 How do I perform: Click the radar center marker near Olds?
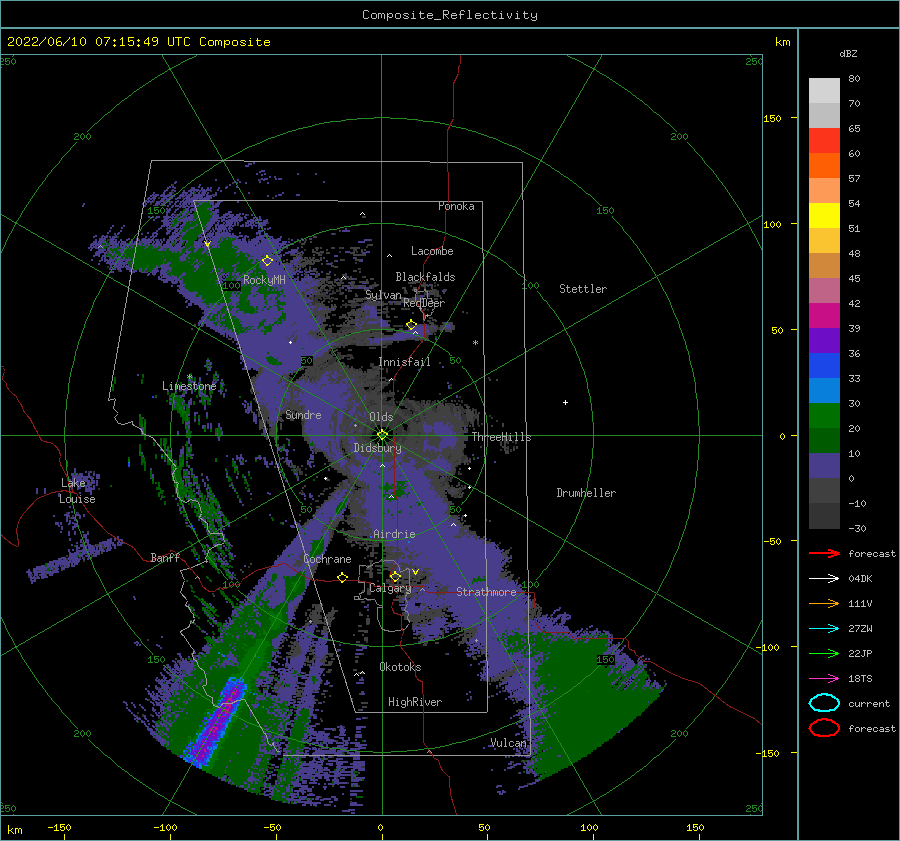pos(382,435)
